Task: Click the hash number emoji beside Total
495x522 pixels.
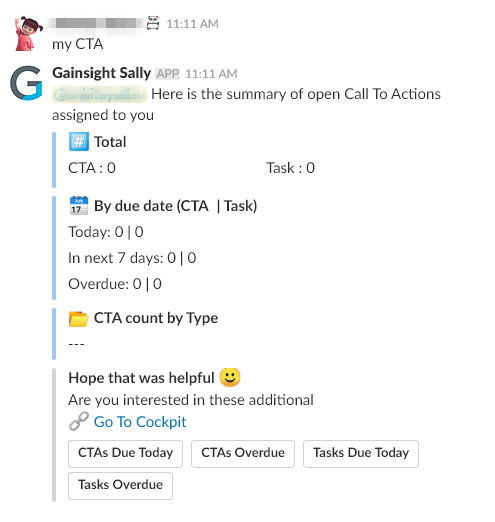Action: tap(79, 142)
